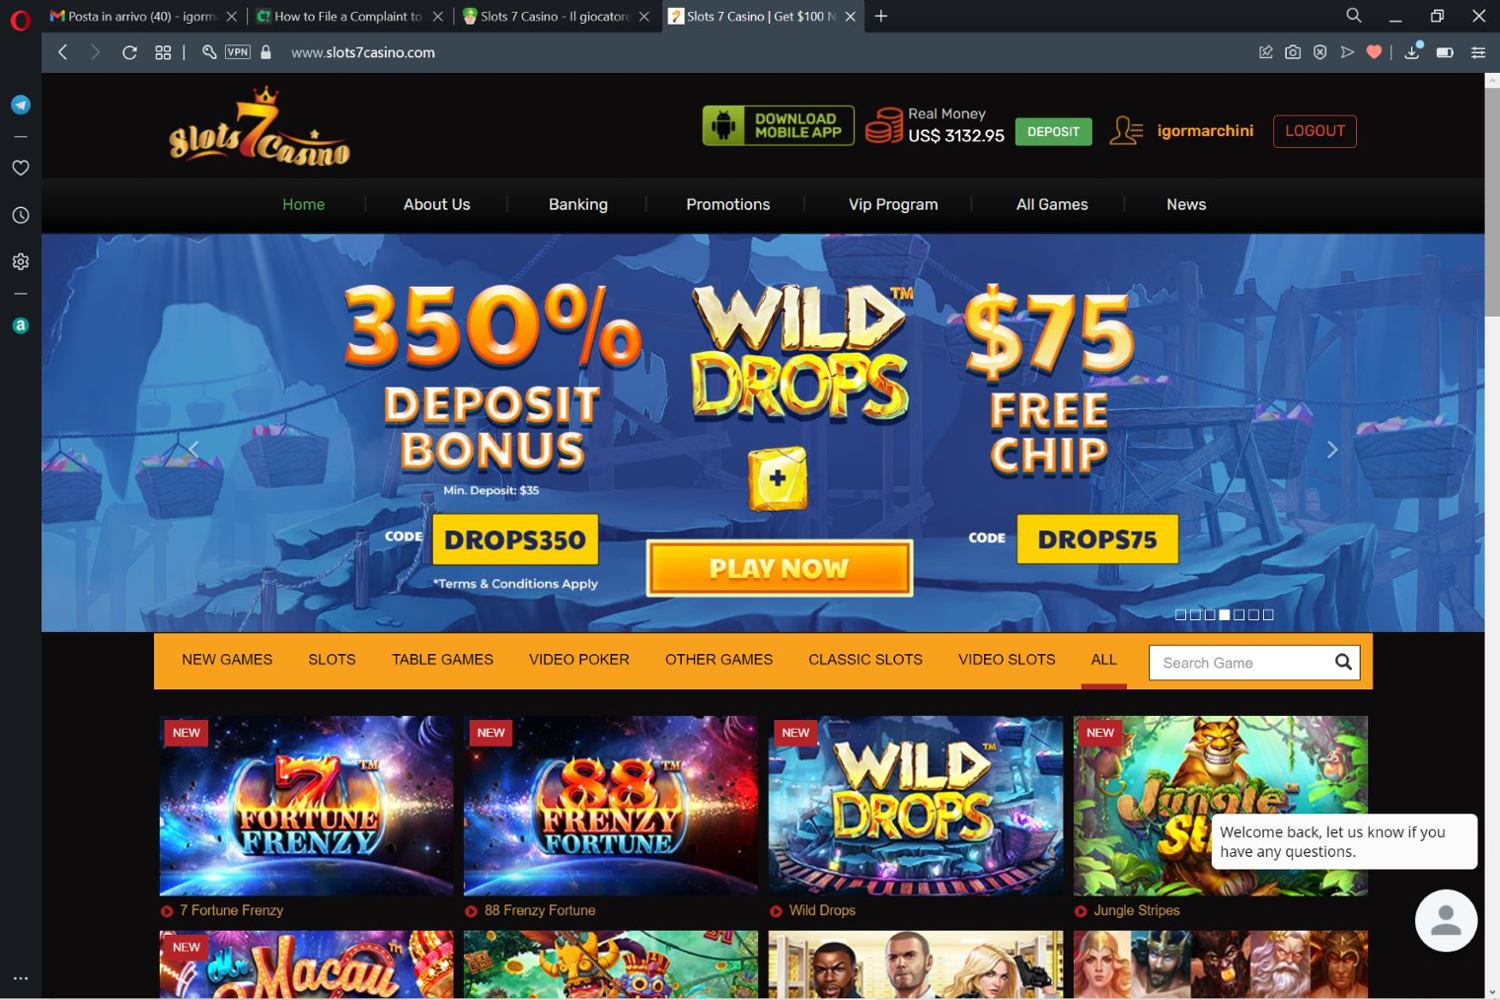Open the Wild Drops game thumbnail

coord(916,805)
